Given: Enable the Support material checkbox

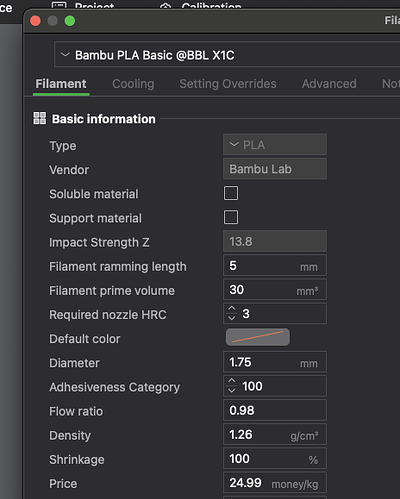Looking at the screenshot, I should (231, 217).
